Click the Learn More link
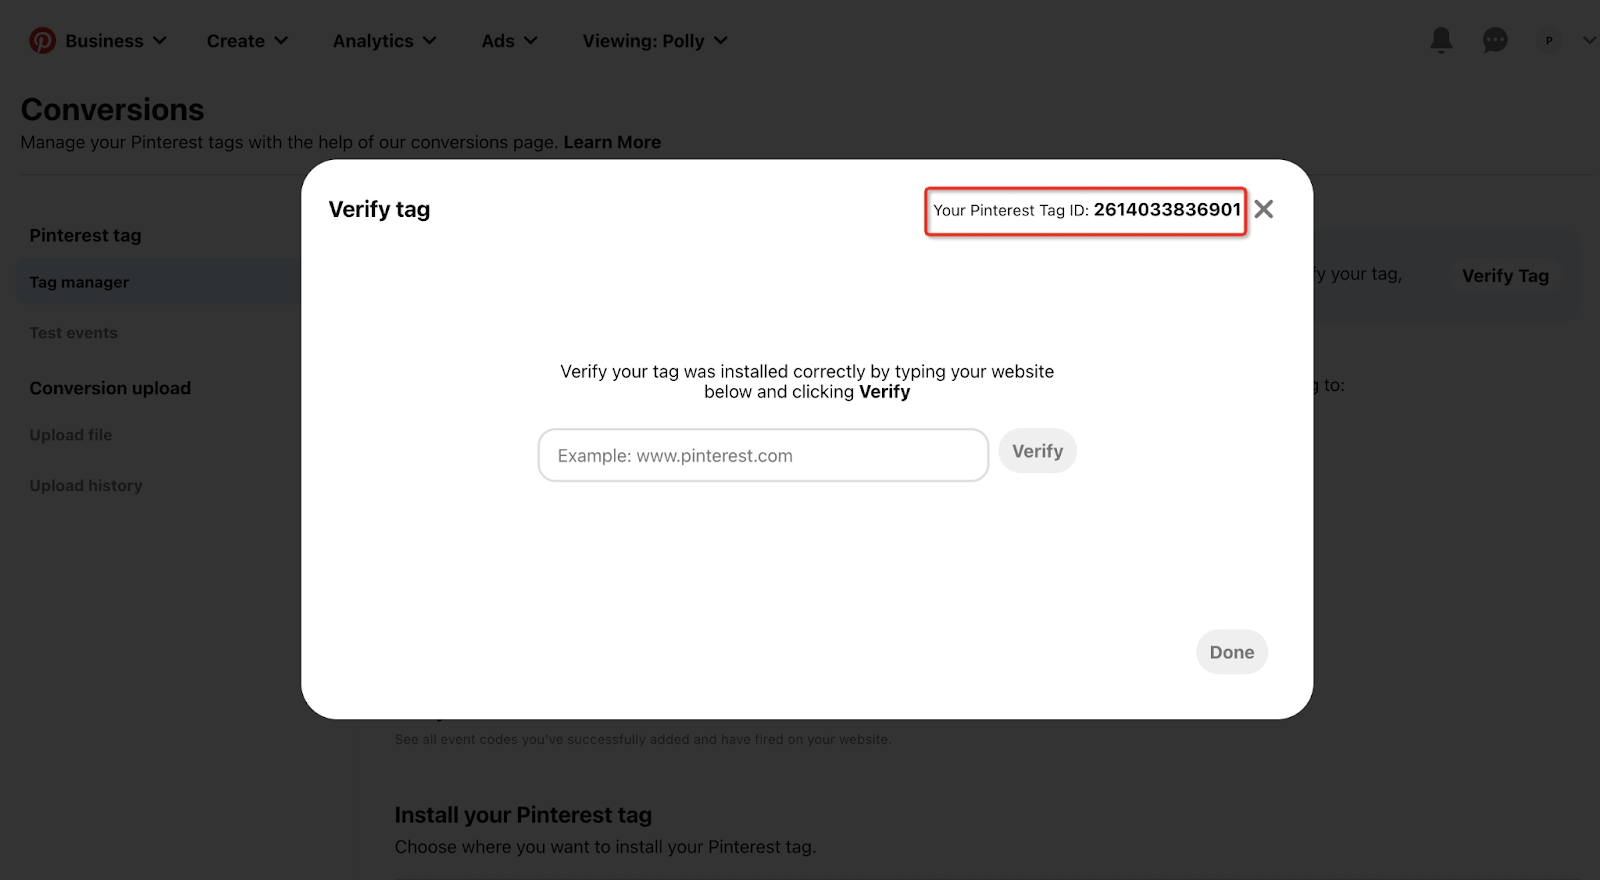The width and height of the screenshot is (1600, 880). (612, 142)
